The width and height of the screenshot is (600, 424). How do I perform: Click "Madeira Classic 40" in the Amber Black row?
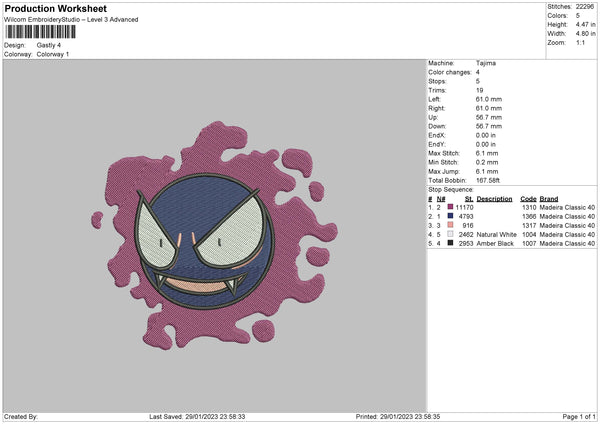click(567, 243)
